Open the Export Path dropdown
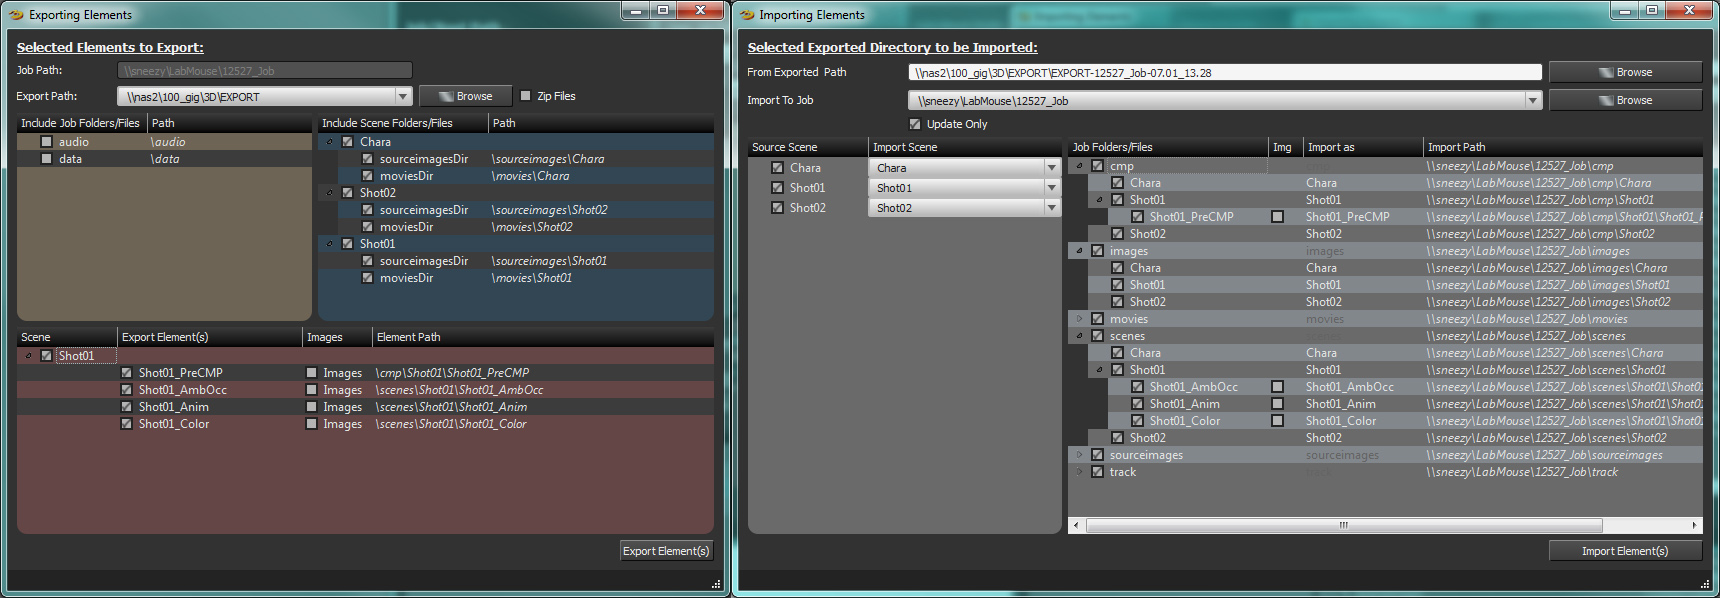This screenshot has height=598, width=1720. [402, 96]
